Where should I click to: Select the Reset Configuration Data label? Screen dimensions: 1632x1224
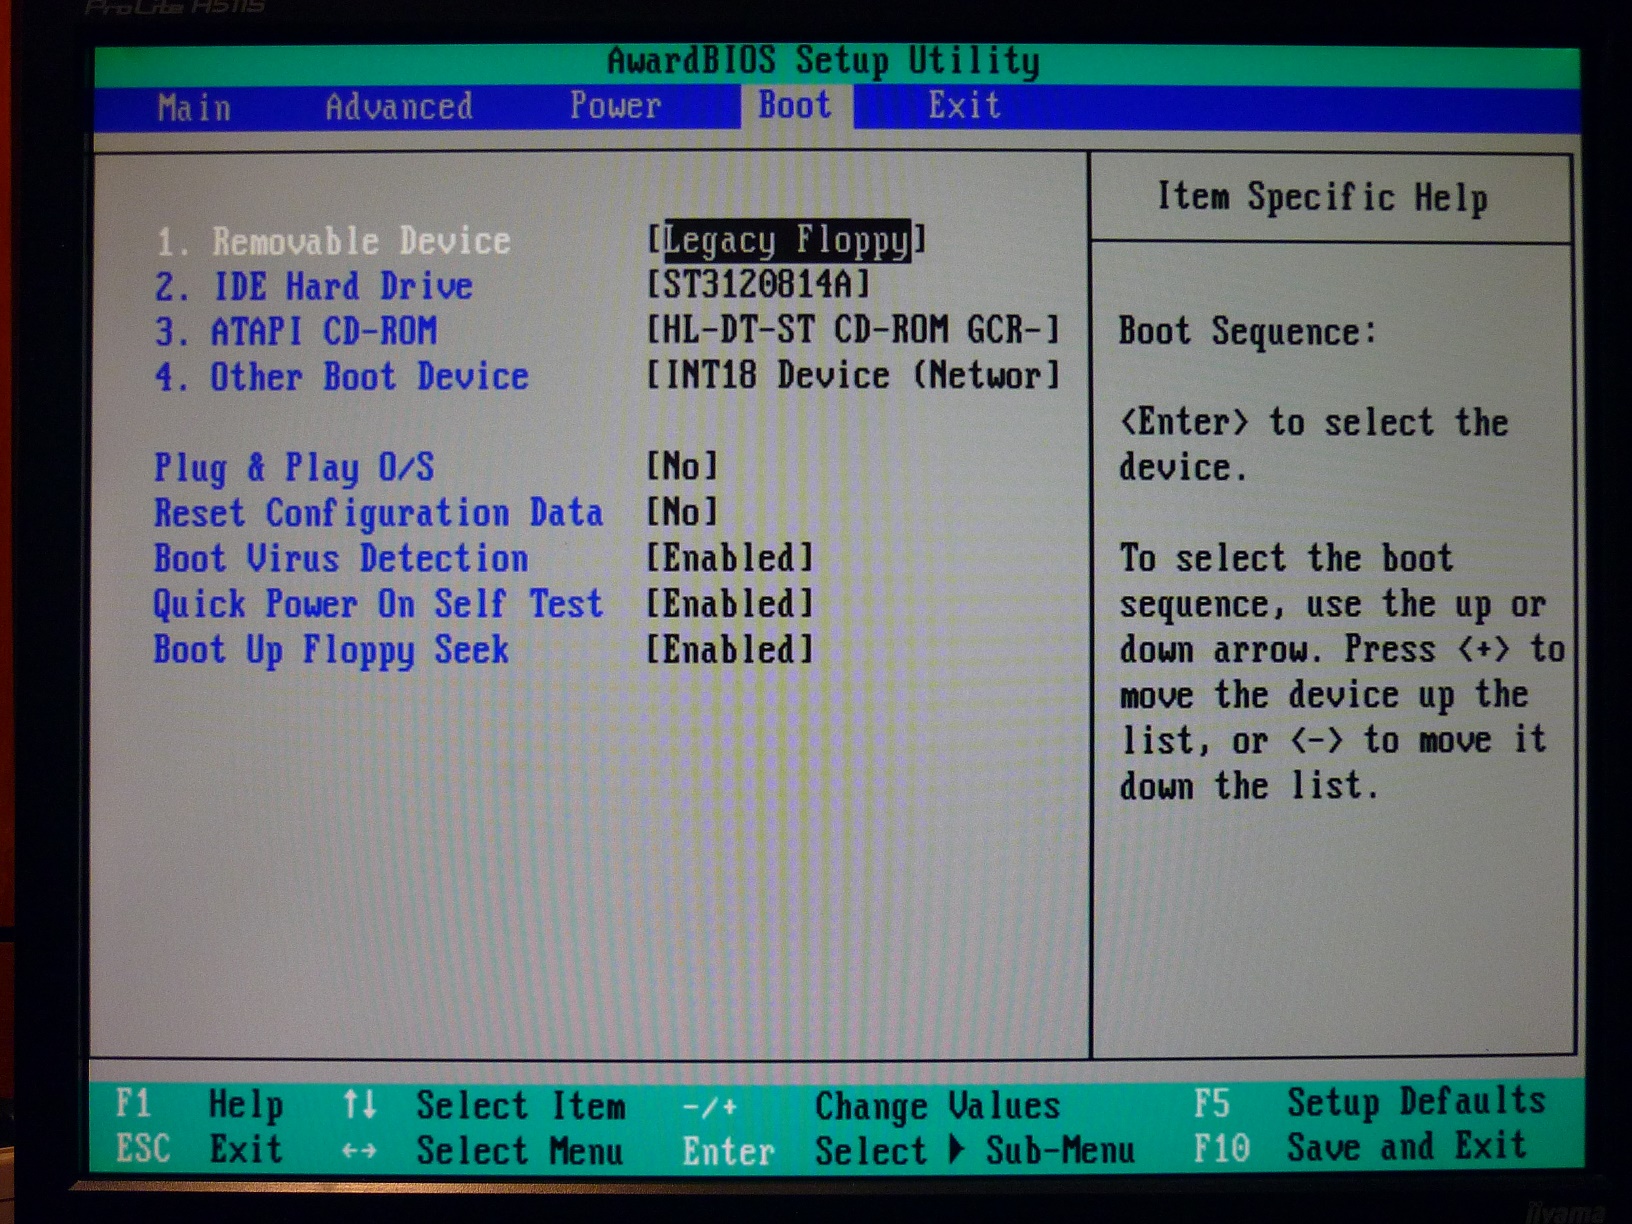[378, 514]
